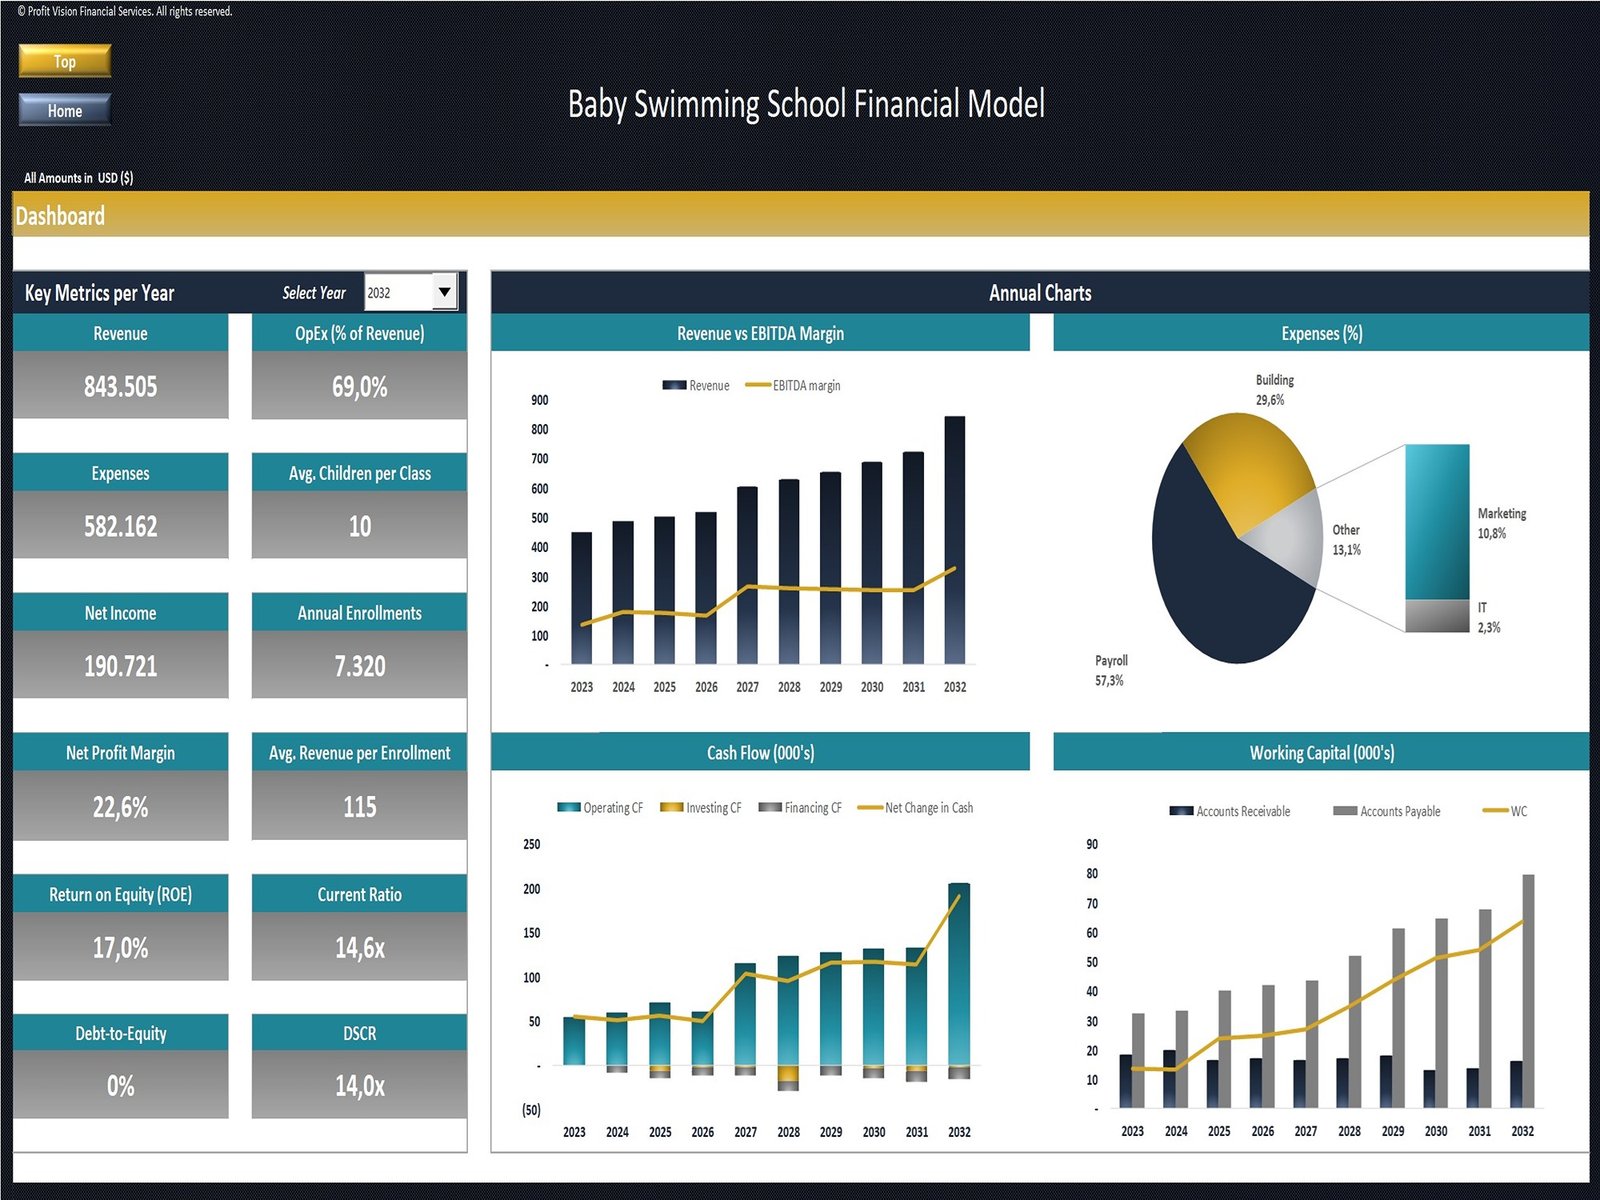Screen dimensions: 1600x1200
Task: Select the Net Income value 190.721
Action: coord(120,666)
